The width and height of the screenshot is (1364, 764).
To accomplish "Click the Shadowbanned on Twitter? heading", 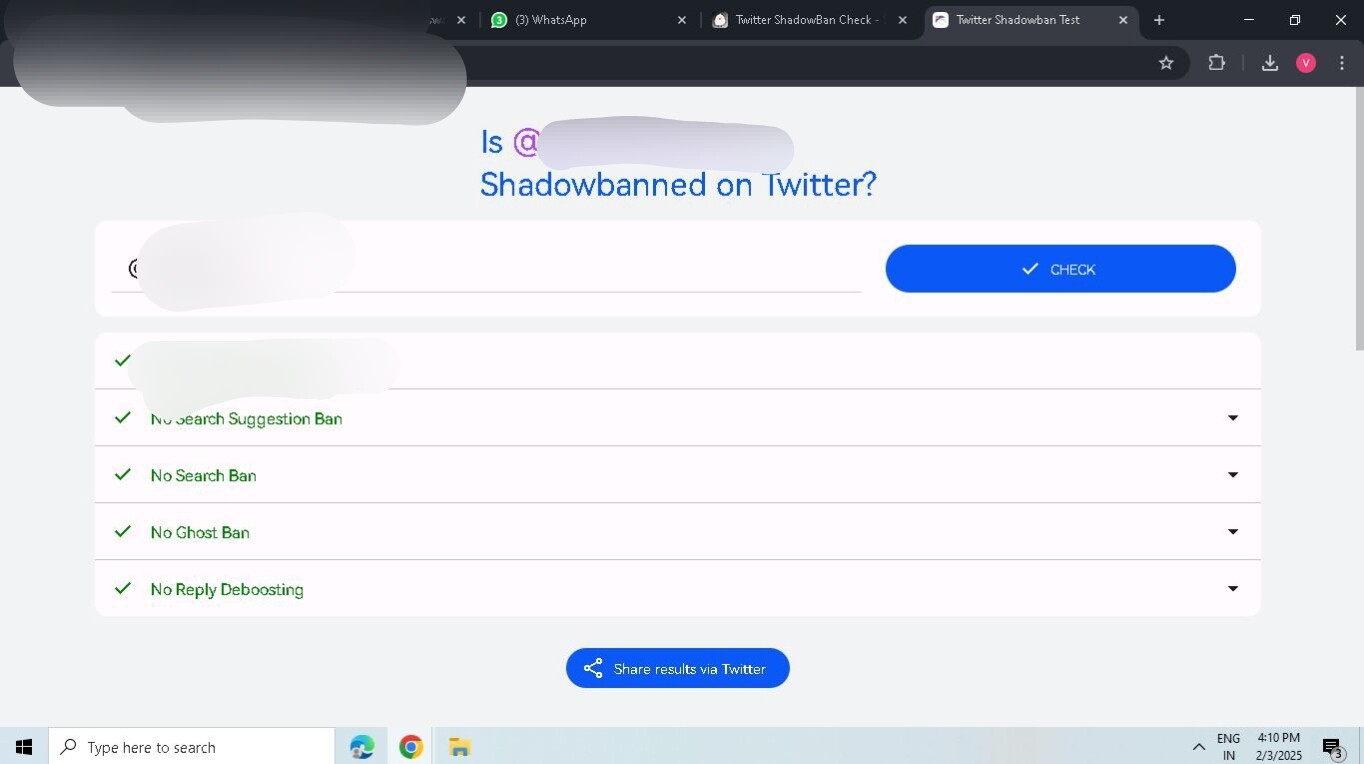I will [x=678, y=184].
